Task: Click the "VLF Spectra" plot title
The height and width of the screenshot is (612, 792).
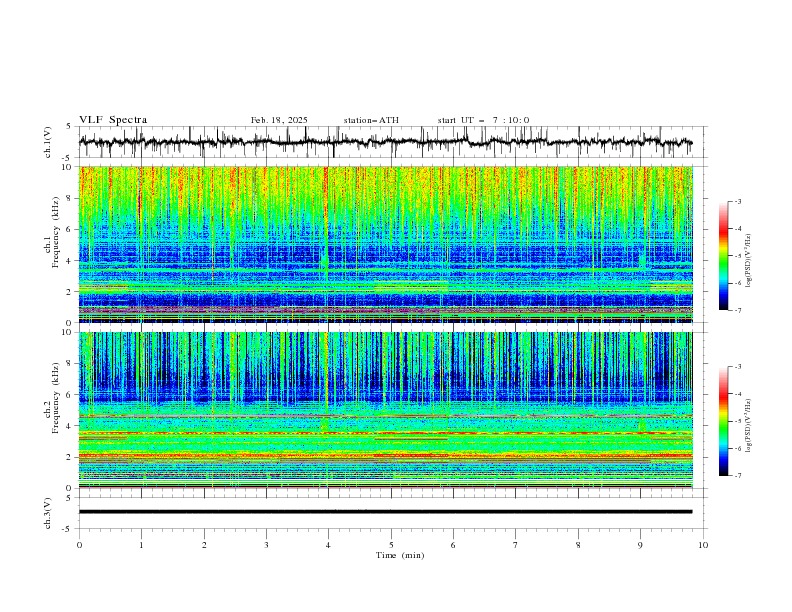Action: [113, 120]
